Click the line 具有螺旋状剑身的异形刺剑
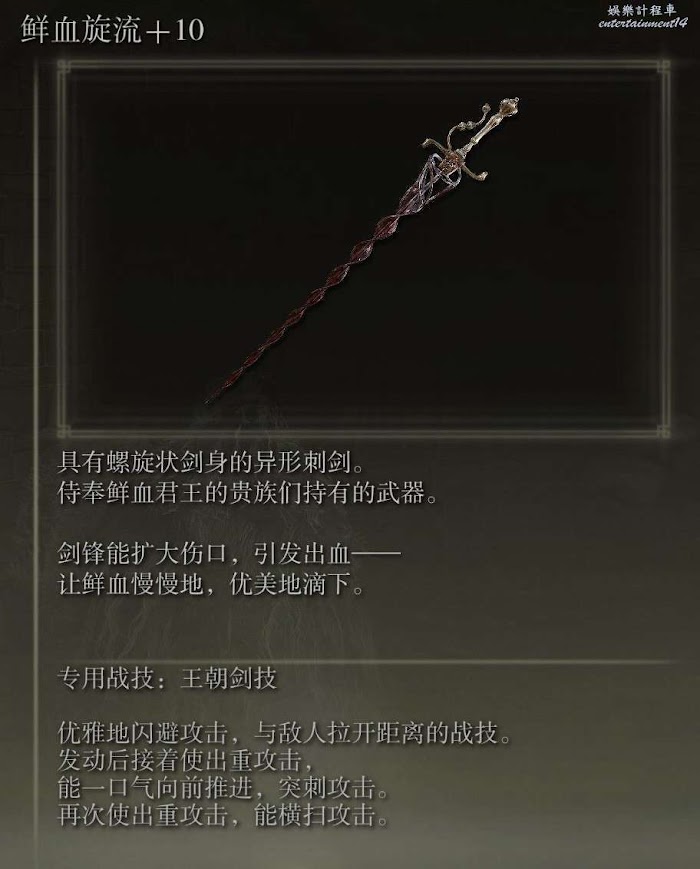Viewport: 700px width, 869px height. [x=211, y=462]
